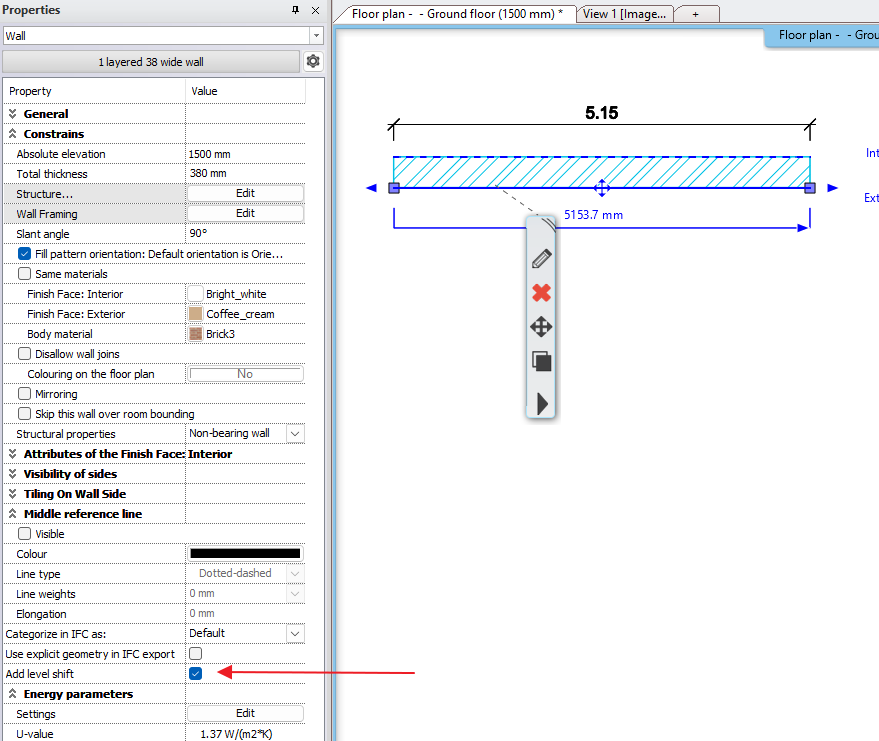Expand floating toolbar with the black arrow
The width and height of the screenshot is (879, 741).
pos(542,403)
